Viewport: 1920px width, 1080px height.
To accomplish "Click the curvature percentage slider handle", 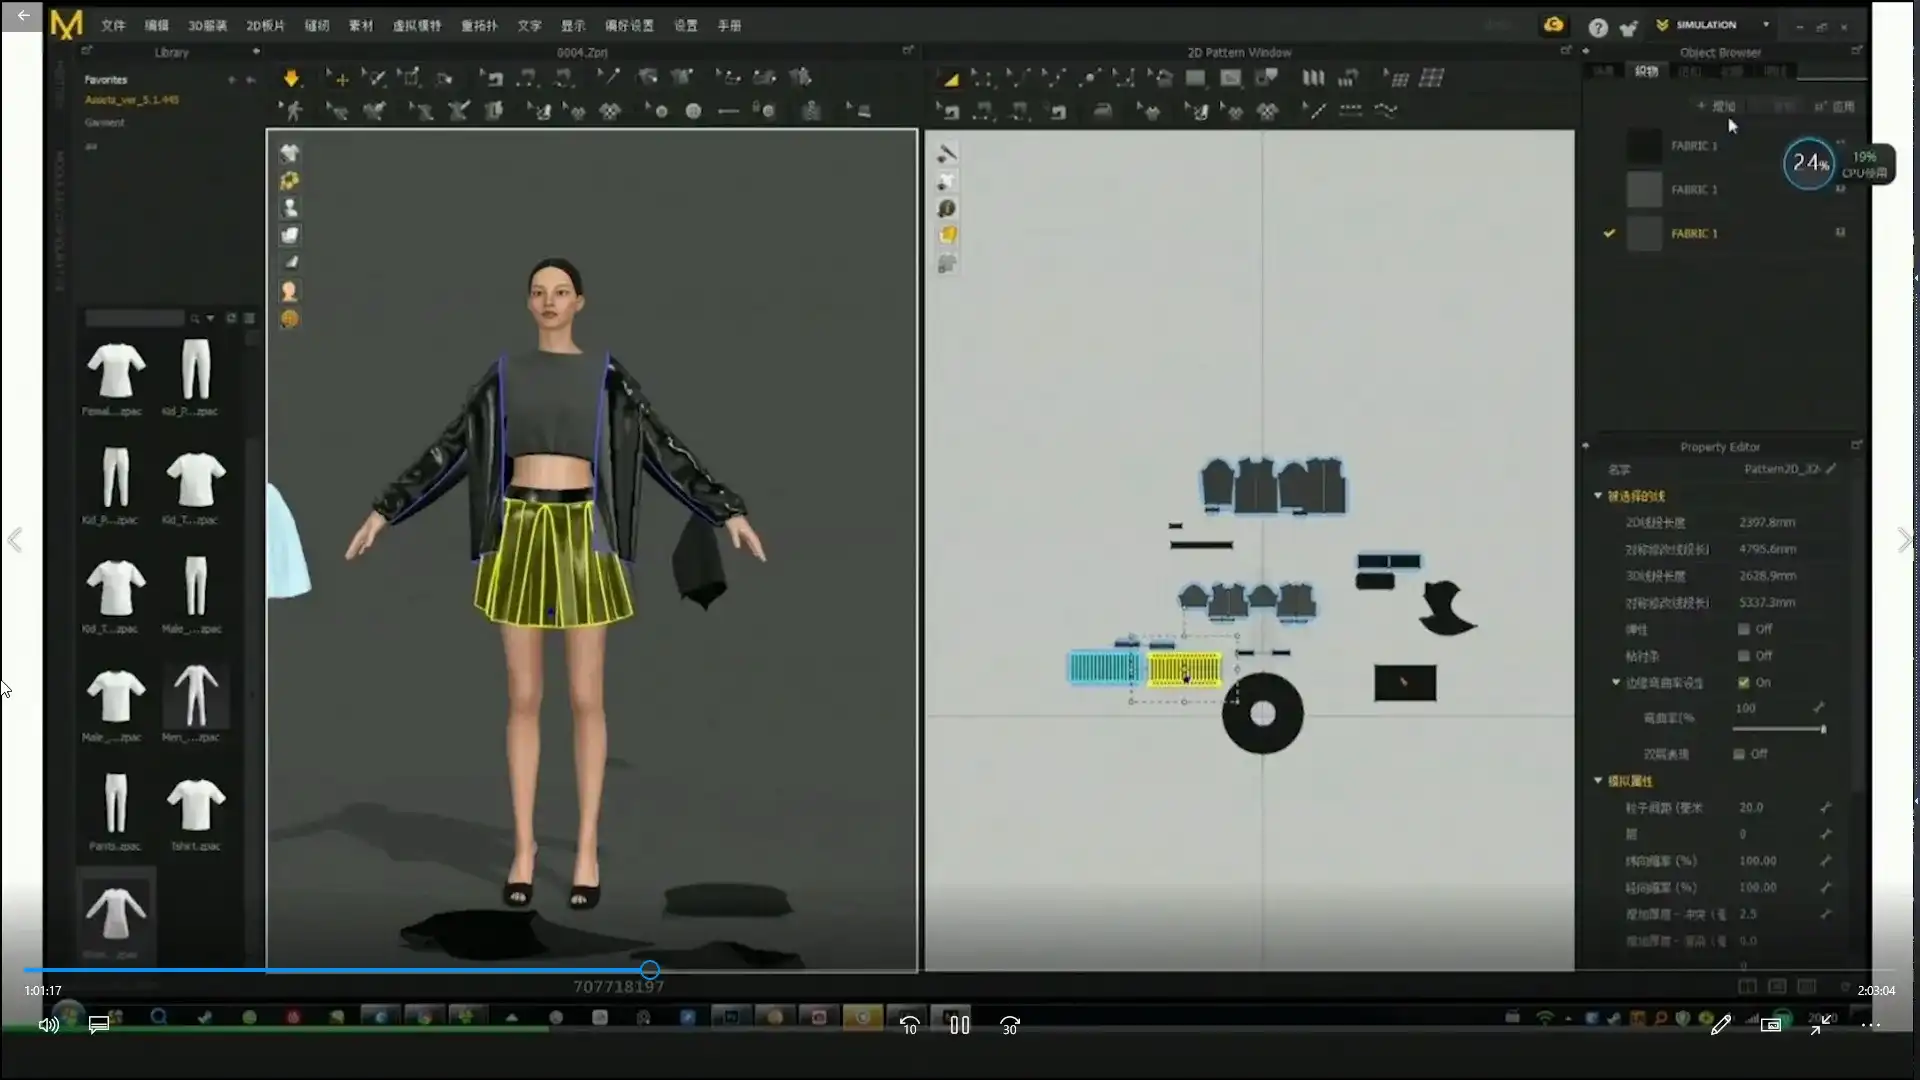I will click(x=1823, y=729).
